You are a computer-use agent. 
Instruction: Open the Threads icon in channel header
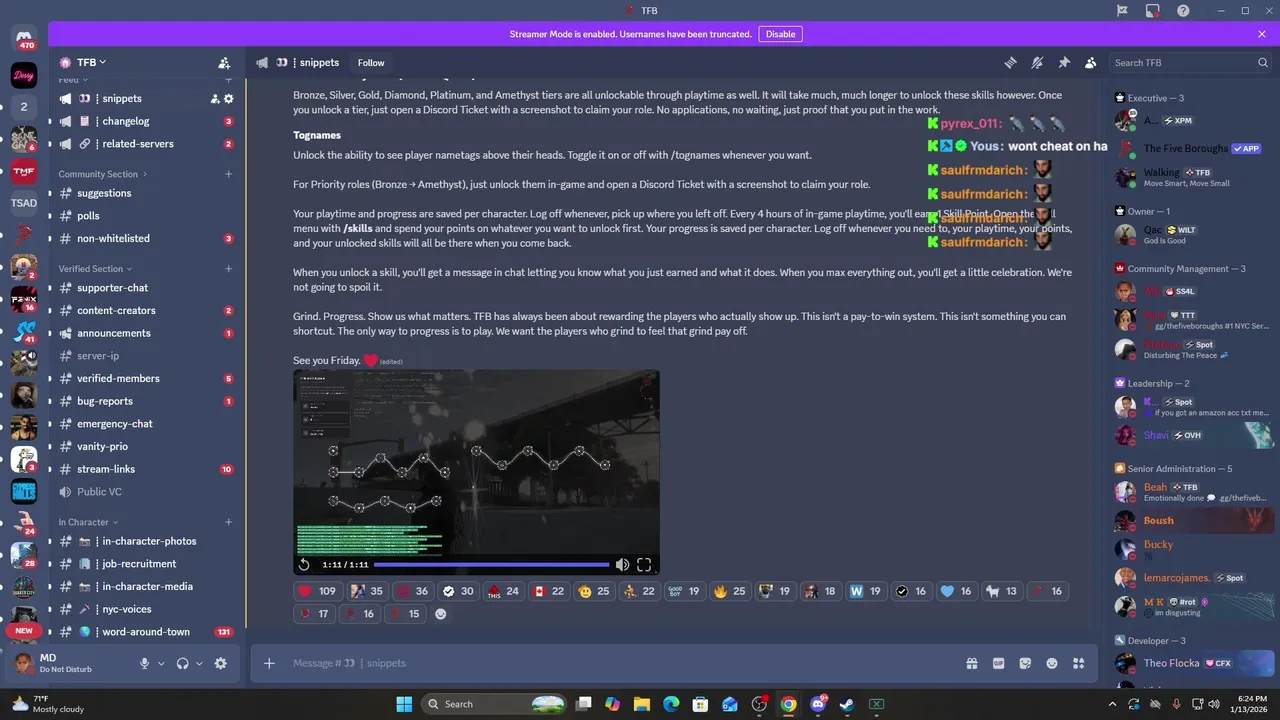[x=1010, y=62]
